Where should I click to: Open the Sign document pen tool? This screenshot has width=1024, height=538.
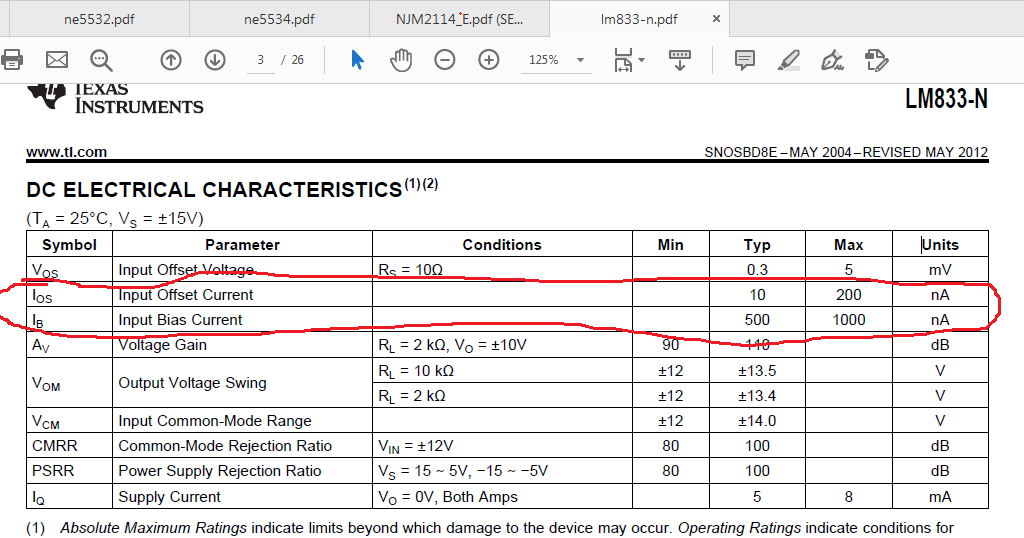tap(832, 60)
